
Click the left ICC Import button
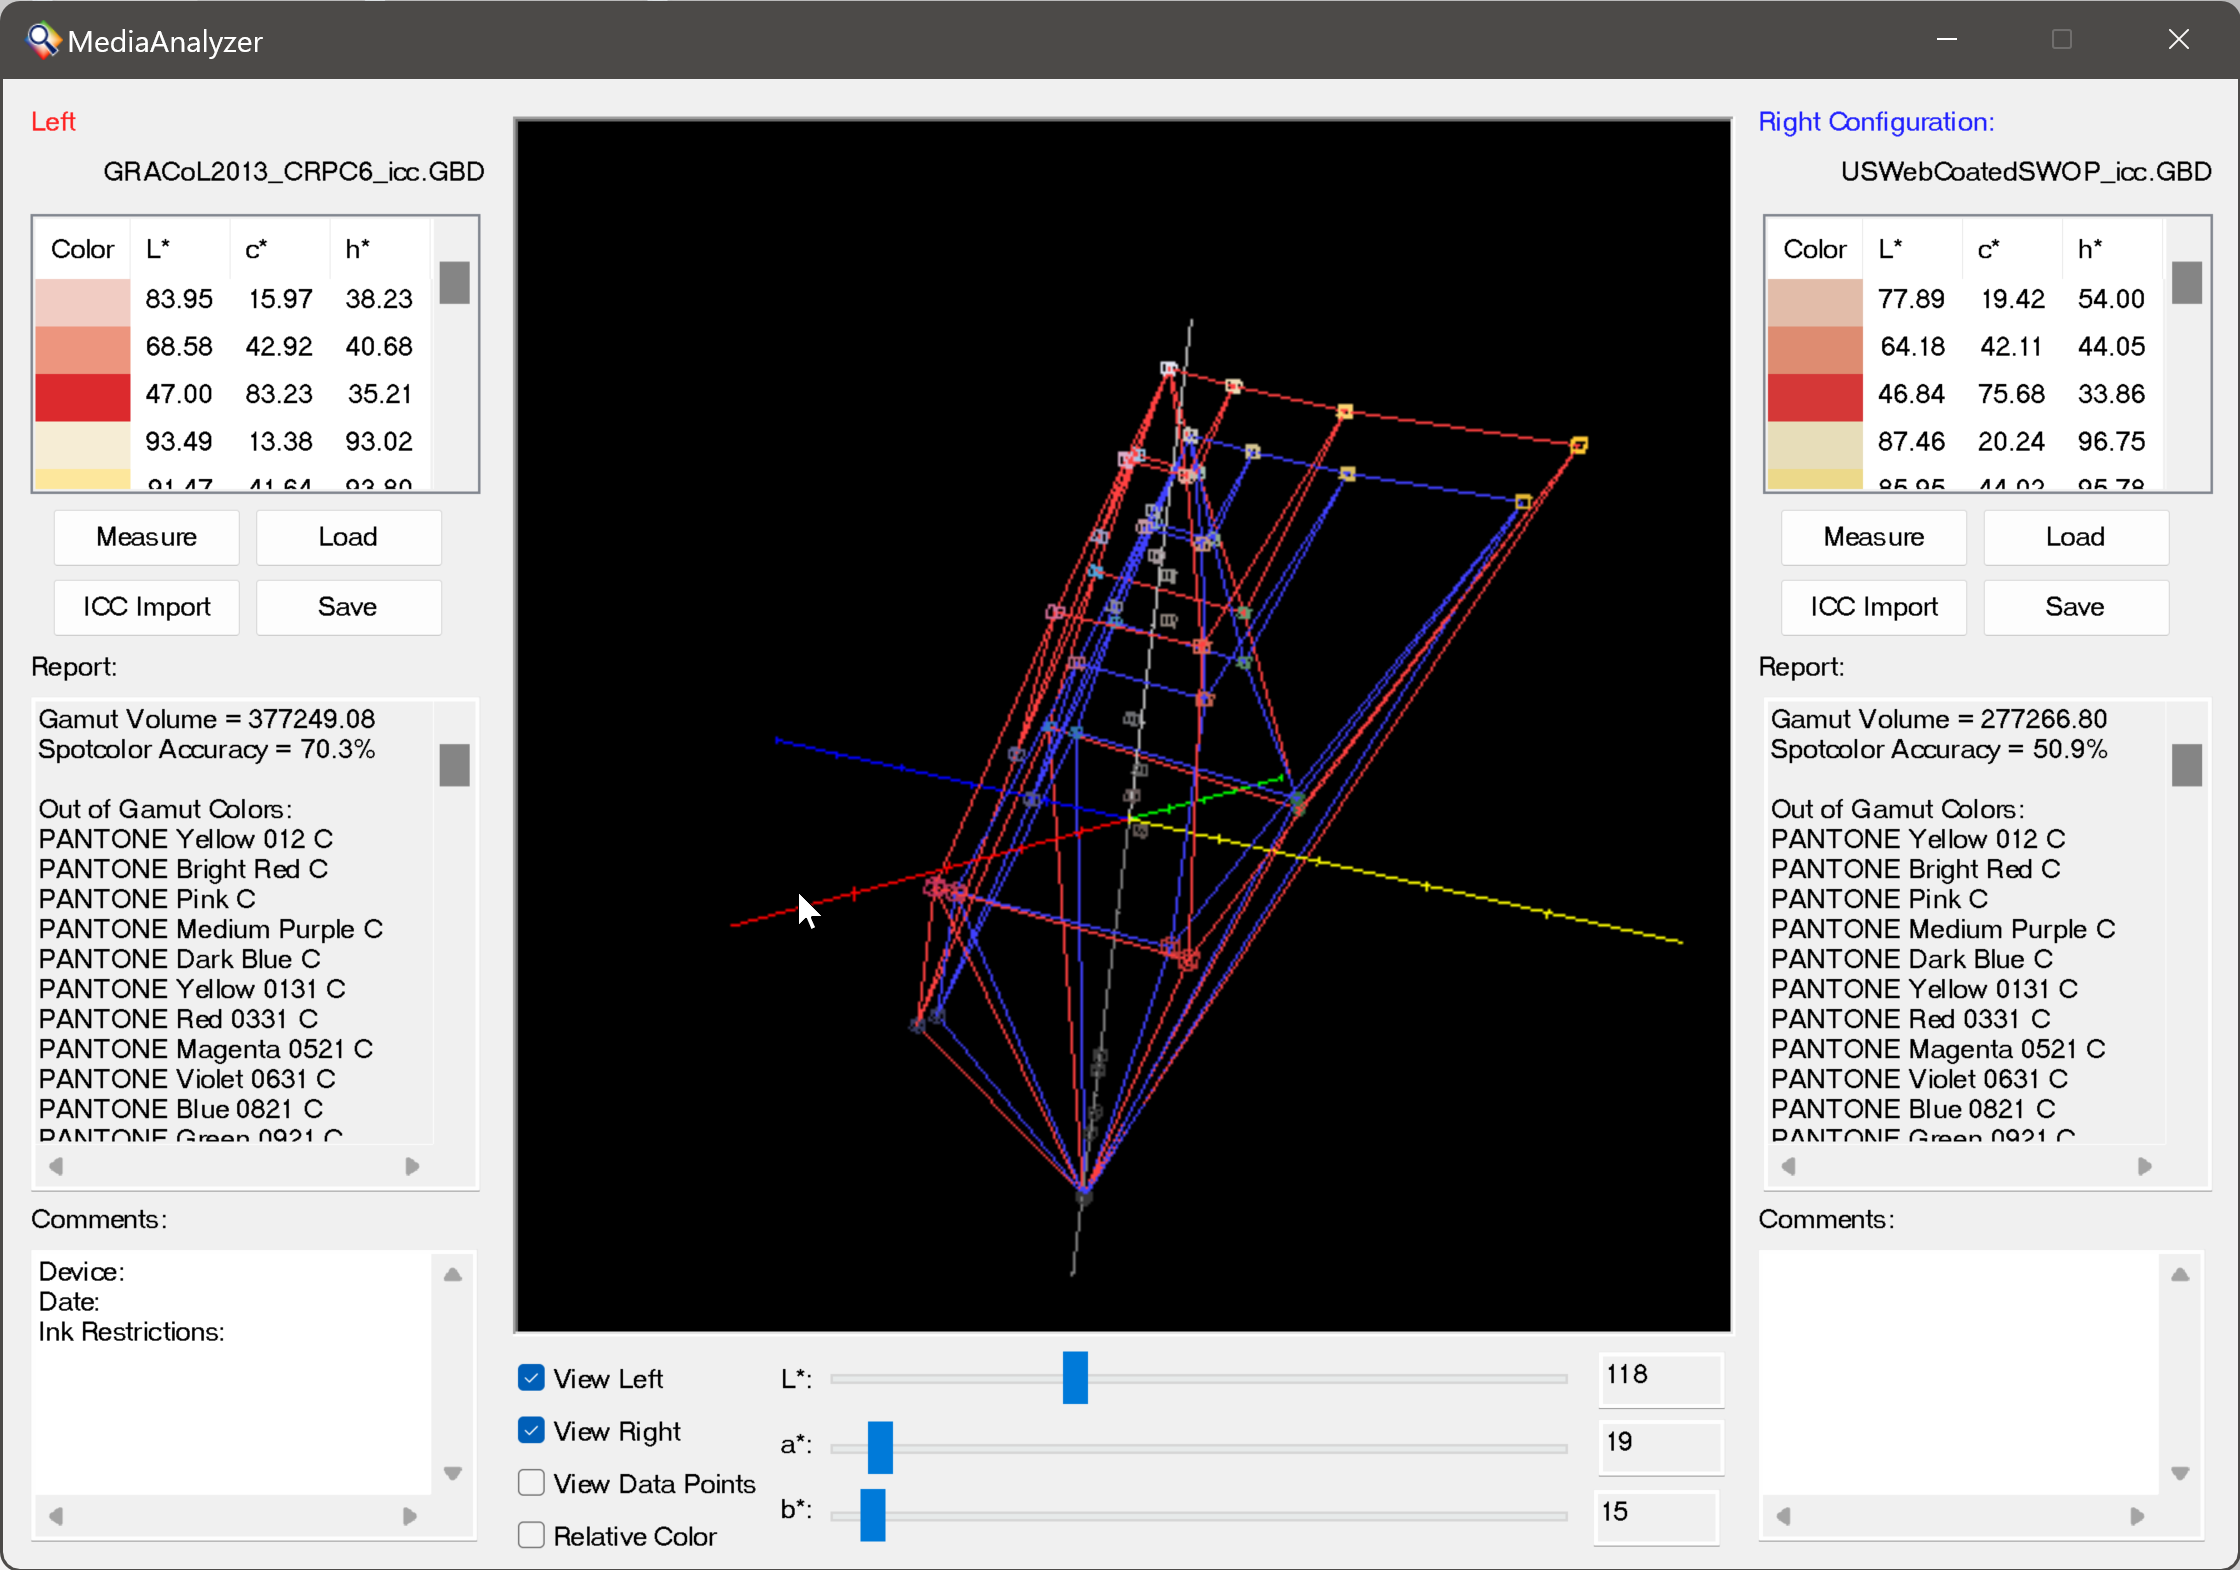147,607
